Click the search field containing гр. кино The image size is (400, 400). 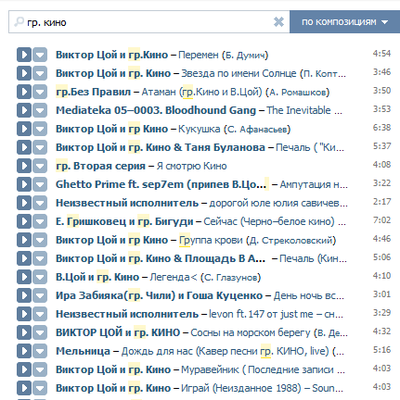[x=149, y=22]
